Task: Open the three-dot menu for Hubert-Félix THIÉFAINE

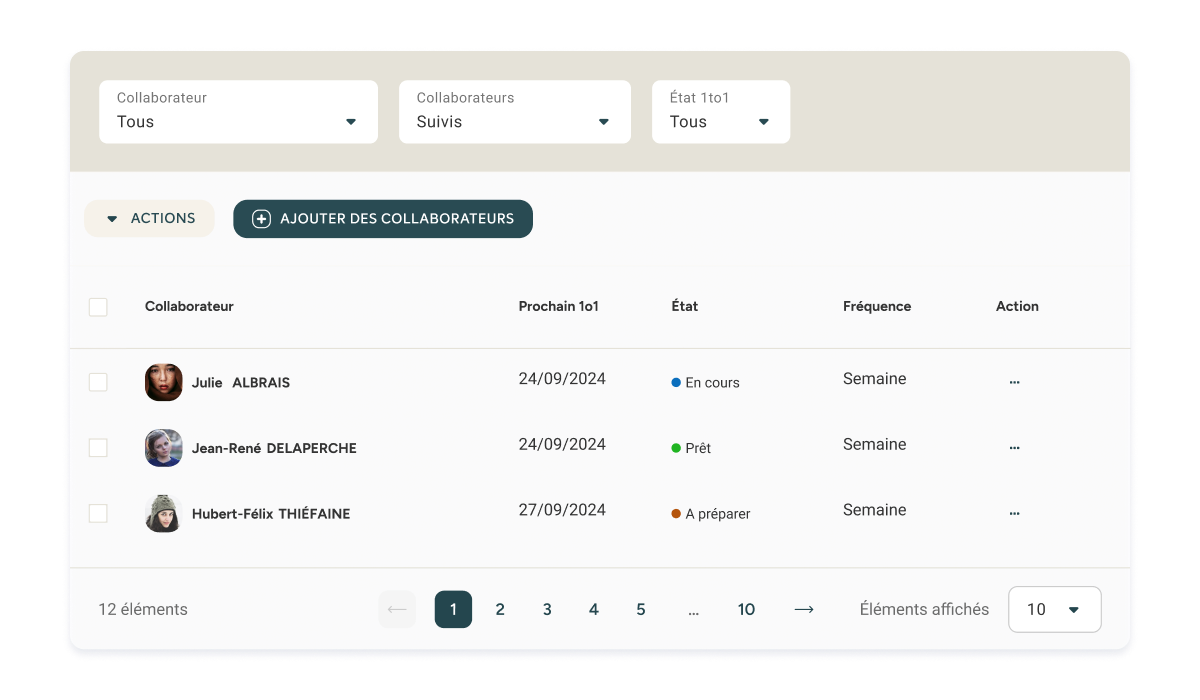Action: tap(1014, 513)
